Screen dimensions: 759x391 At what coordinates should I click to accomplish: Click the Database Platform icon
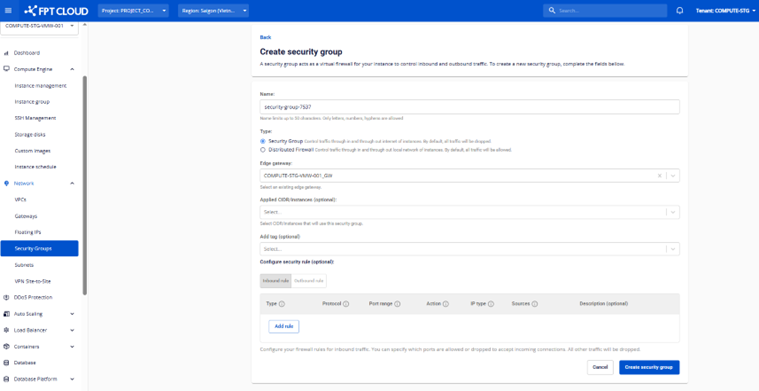[x=6, y=379]
